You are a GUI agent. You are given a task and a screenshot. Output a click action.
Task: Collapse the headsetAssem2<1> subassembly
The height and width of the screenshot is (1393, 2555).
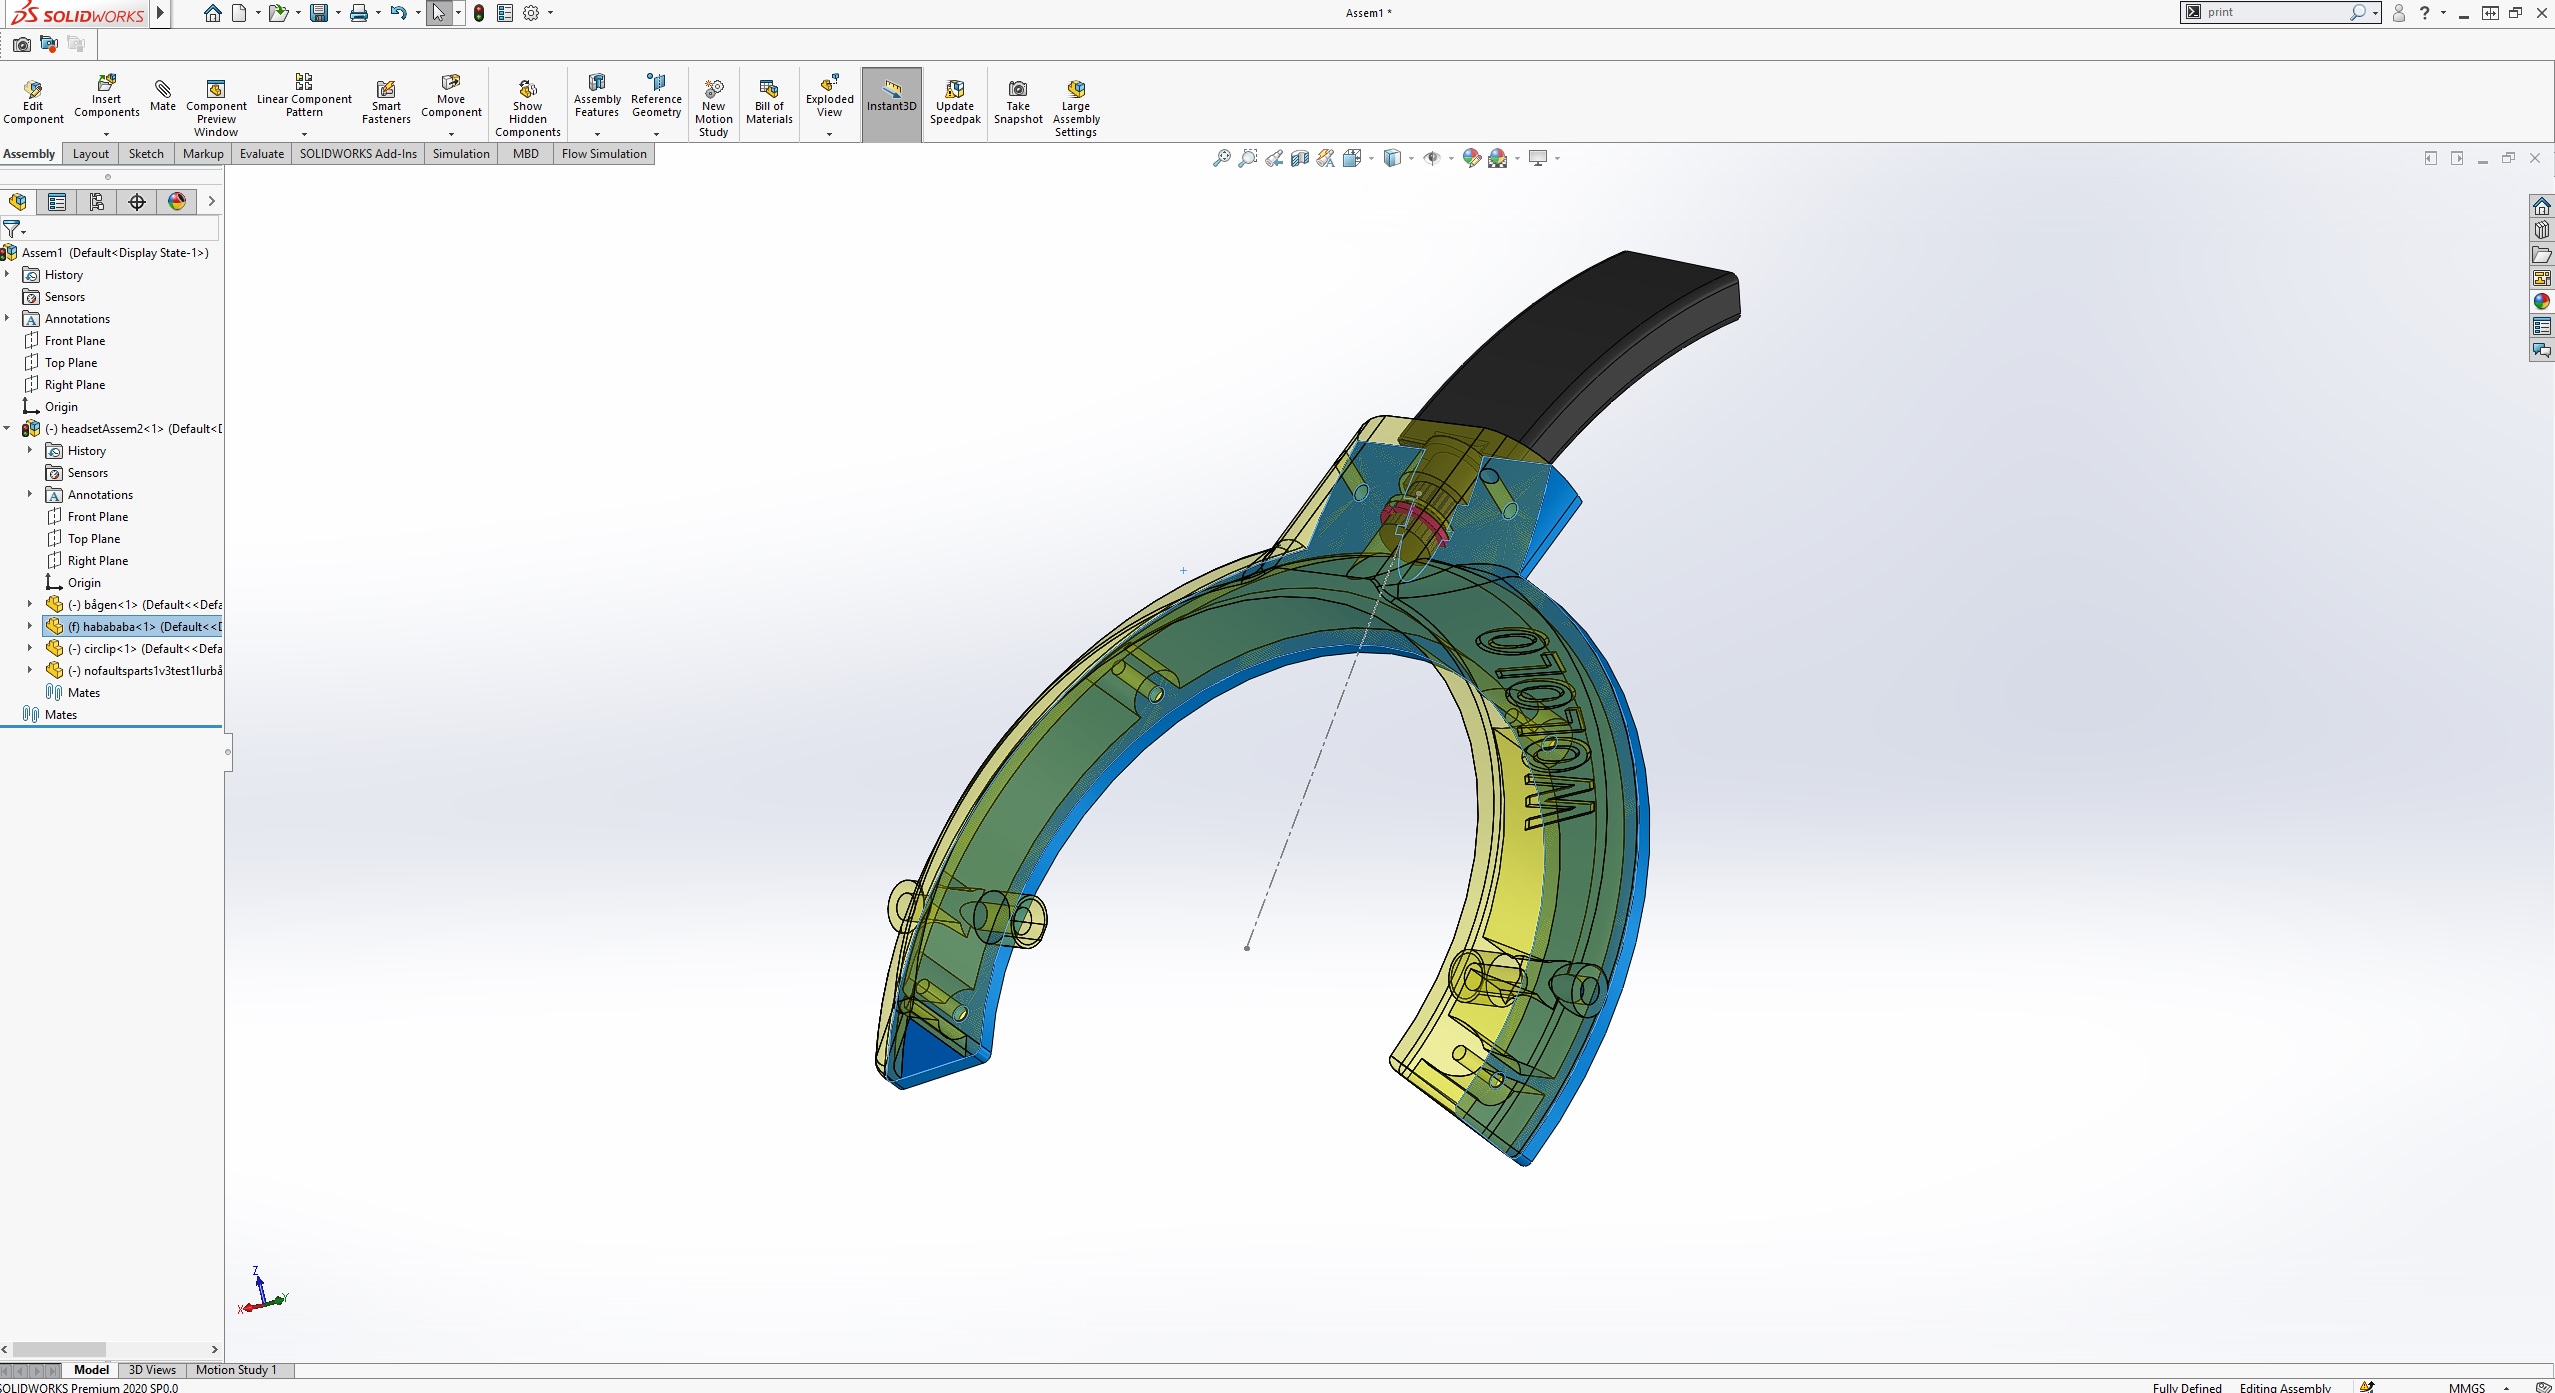(8, 428)
